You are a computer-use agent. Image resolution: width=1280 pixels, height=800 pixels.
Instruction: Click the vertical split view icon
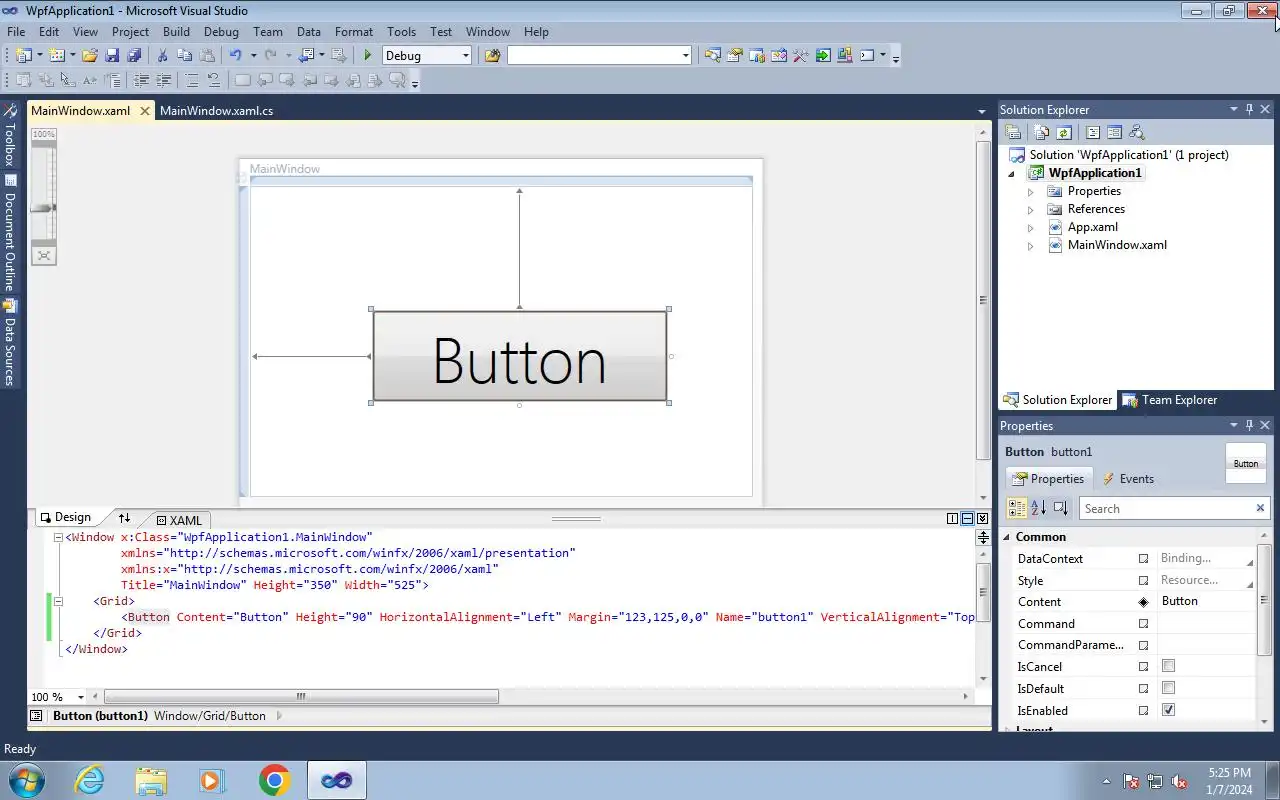click(x=952, y=518)
